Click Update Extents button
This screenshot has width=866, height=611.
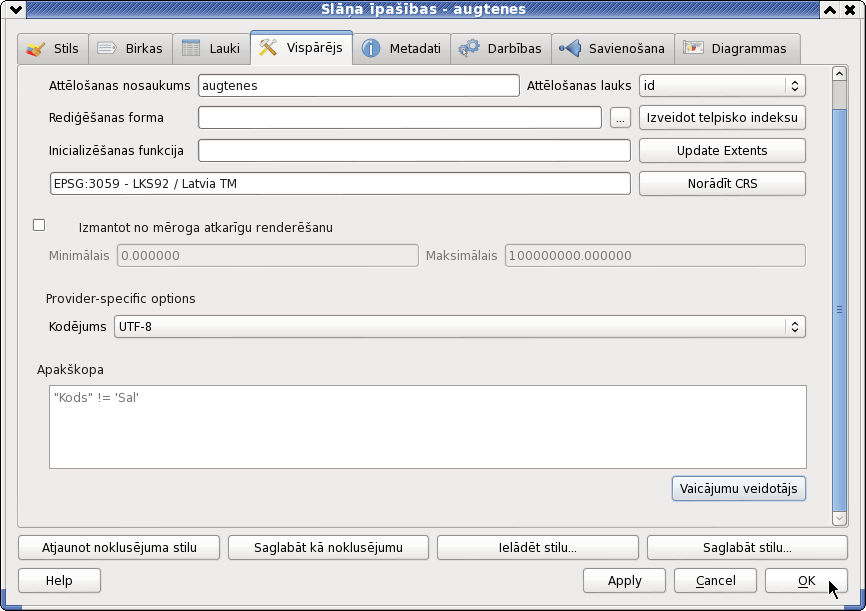coord(722,151)
